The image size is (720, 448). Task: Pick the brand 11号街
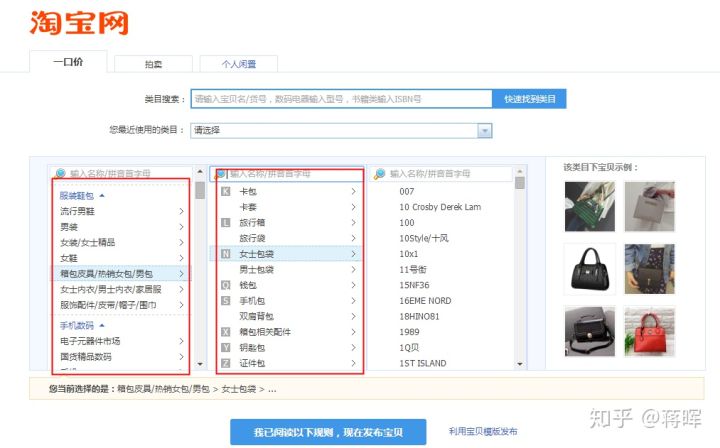[x=413, y=269]
